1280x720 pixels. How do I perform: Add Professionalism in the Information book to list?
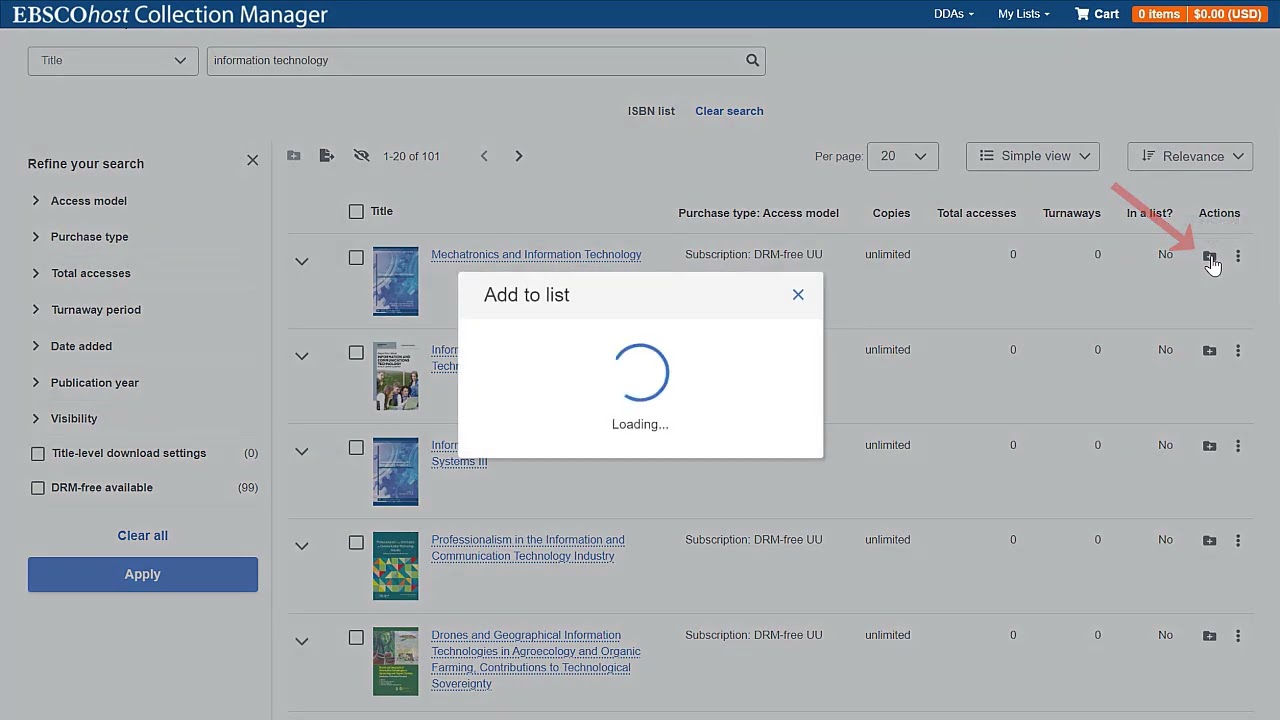pyautogui.click(x=1209, y=541)
